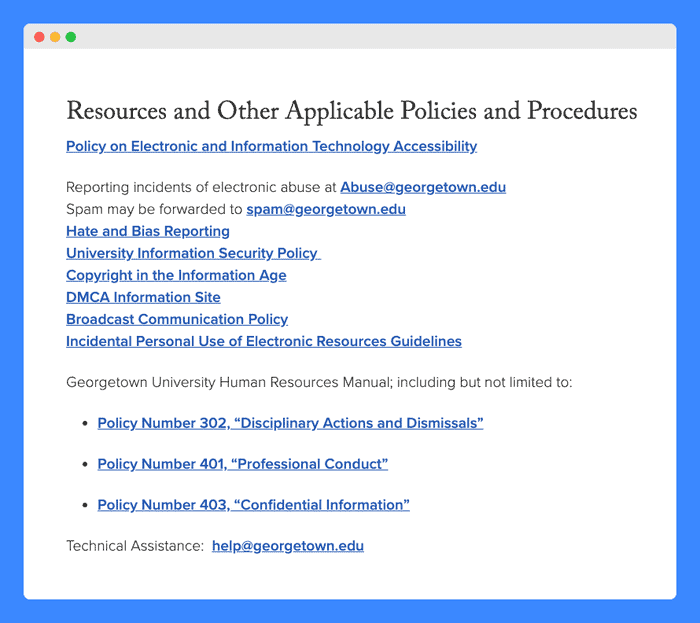700x623 pixels.
Task: Click the Resources and Other Applicable Policies heading
Action: click(x=352, y=111)
